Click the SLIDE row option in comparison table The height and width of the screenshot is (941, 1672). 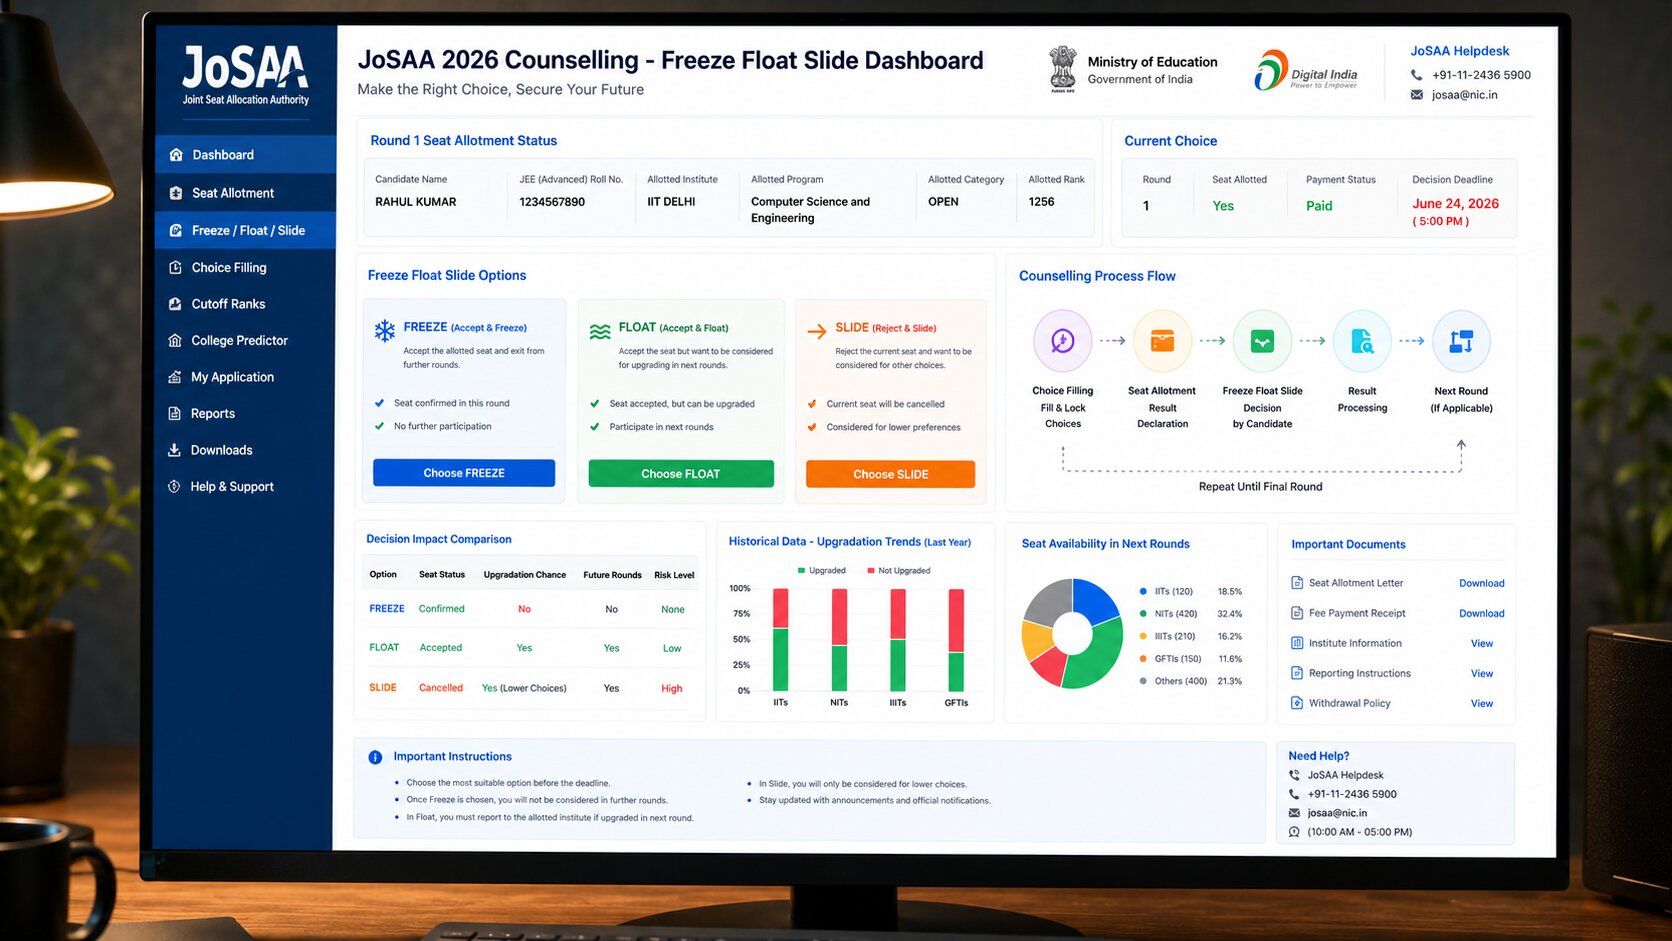click(383, 688)
